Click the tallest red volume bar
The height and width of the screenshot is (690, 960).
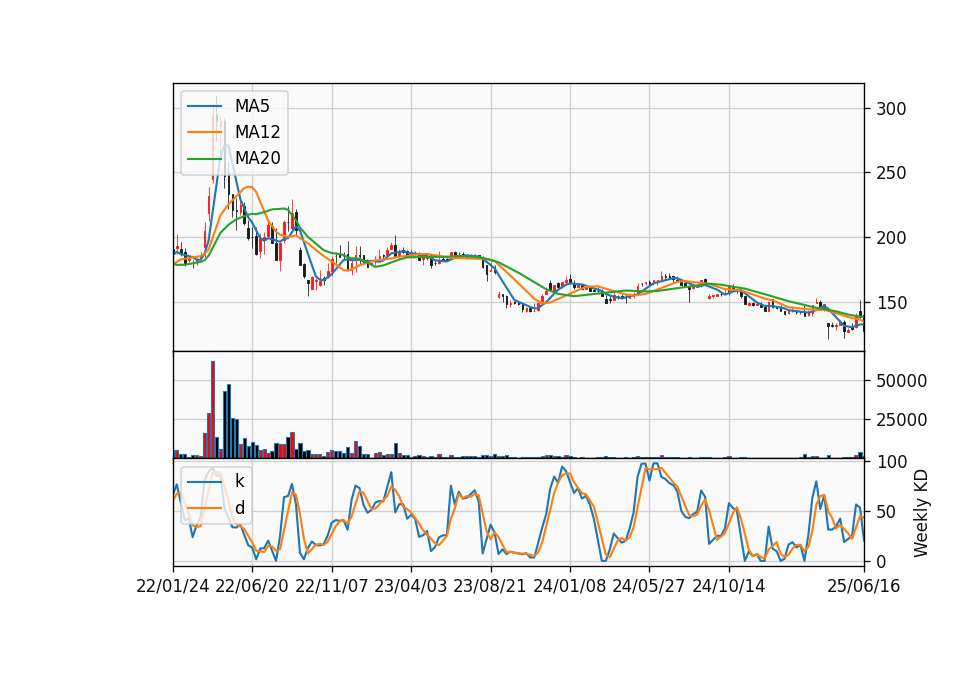pyautogui.click(x=212, y=410)
